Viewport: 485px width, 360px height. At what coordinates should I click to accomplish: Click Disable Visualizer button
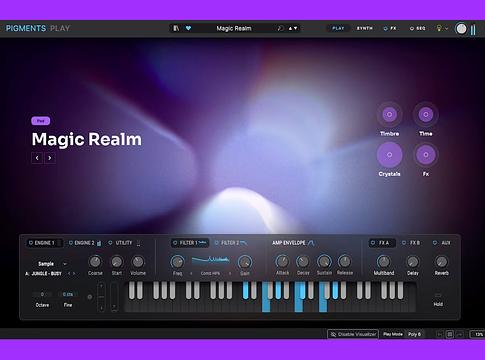tap(353, 334)
